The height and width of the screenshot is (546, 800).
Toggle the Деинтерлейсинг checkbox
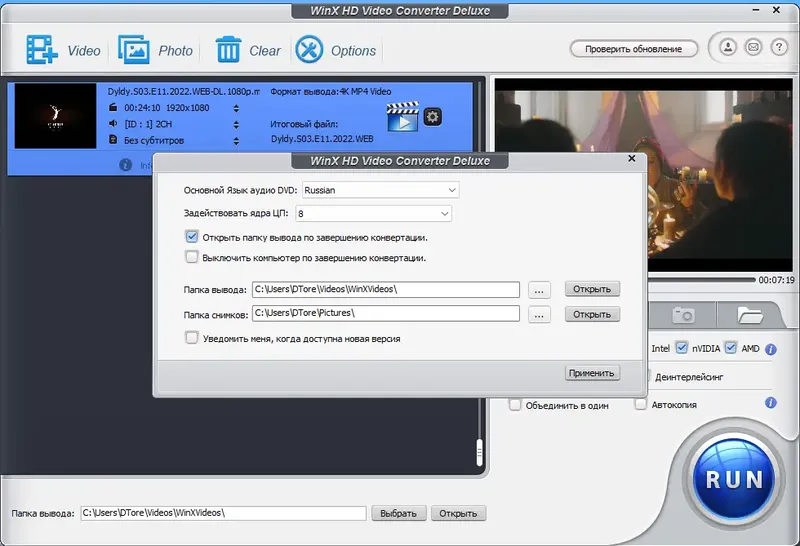tap(648, 377)
